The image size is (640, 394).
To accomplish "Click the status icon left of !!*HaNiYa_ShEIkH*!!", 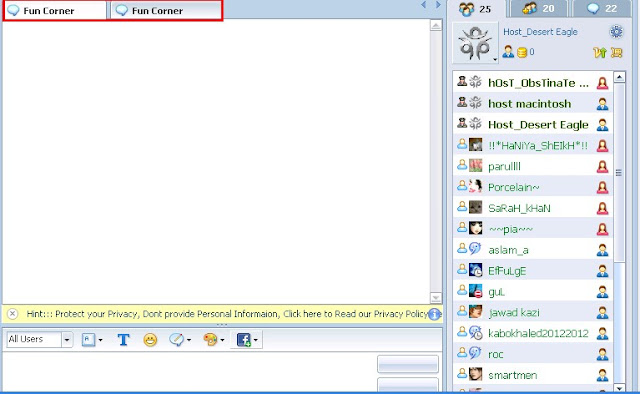I will click(462, 144).
